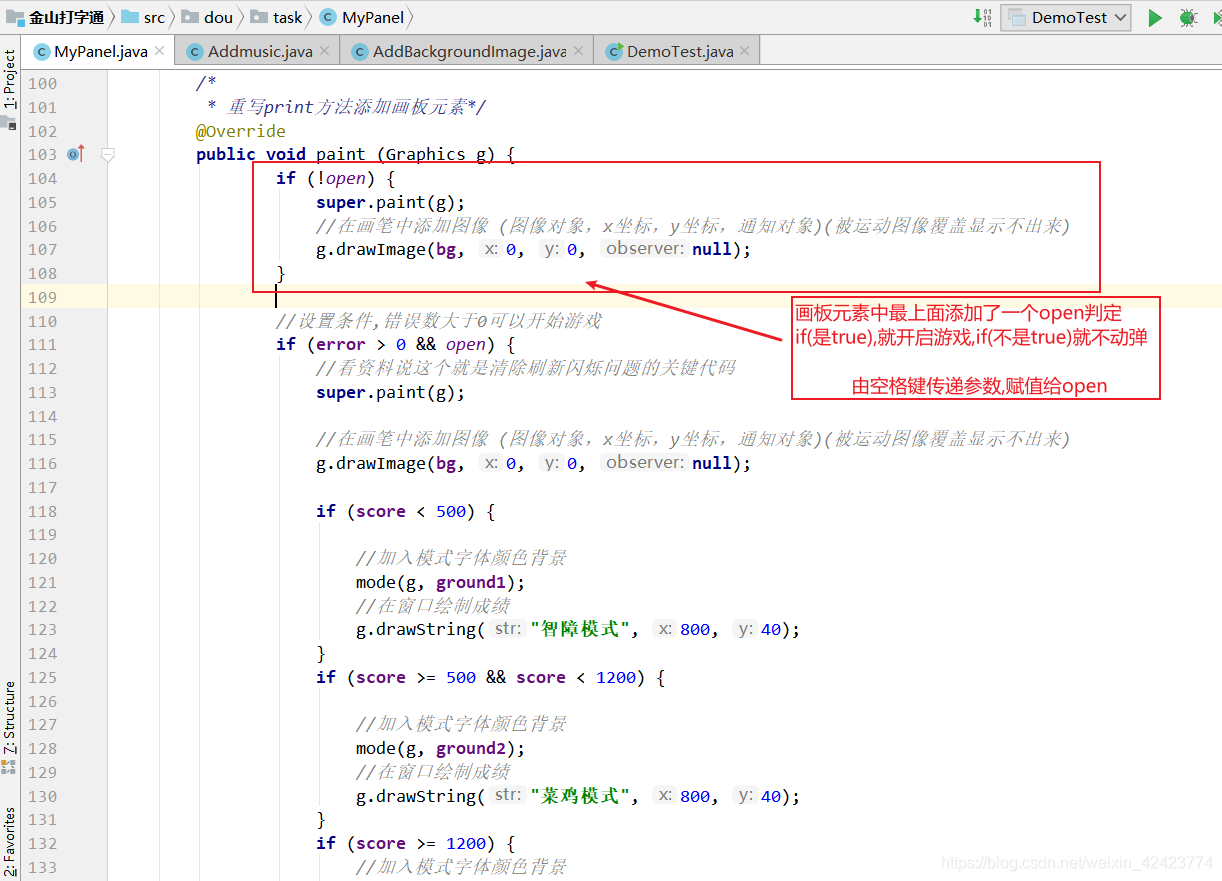
Task: Click the method name paint on line 103
Action: point(341,154)
